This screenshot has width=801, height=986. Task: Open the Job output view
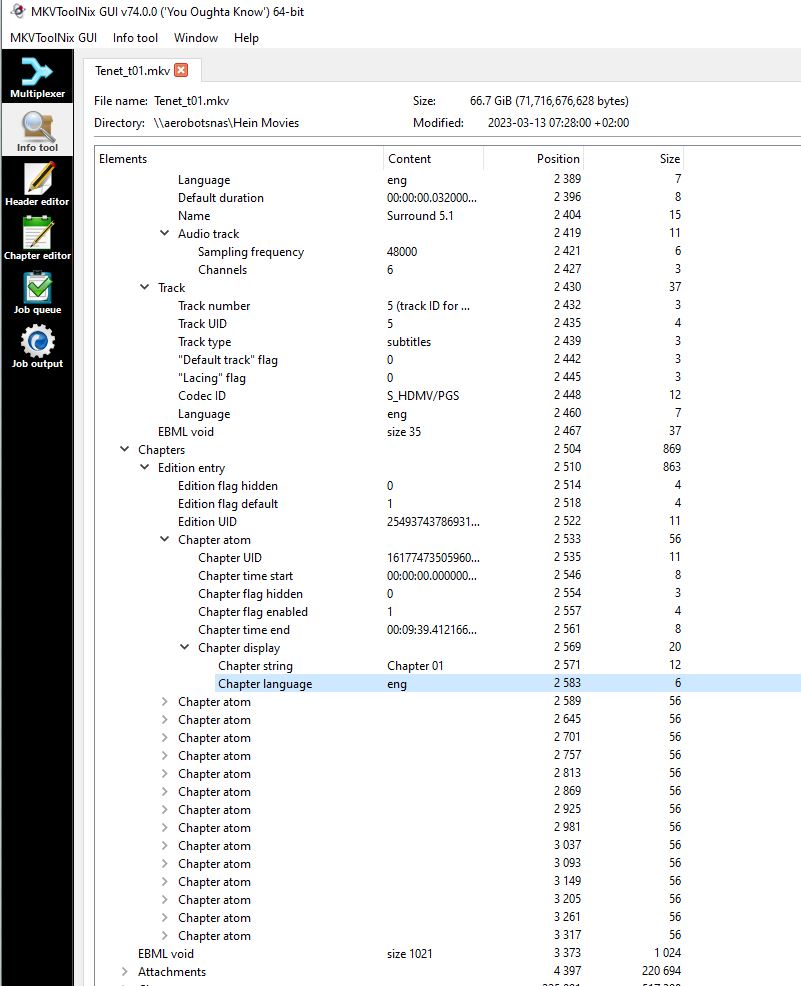coord(37,346)
